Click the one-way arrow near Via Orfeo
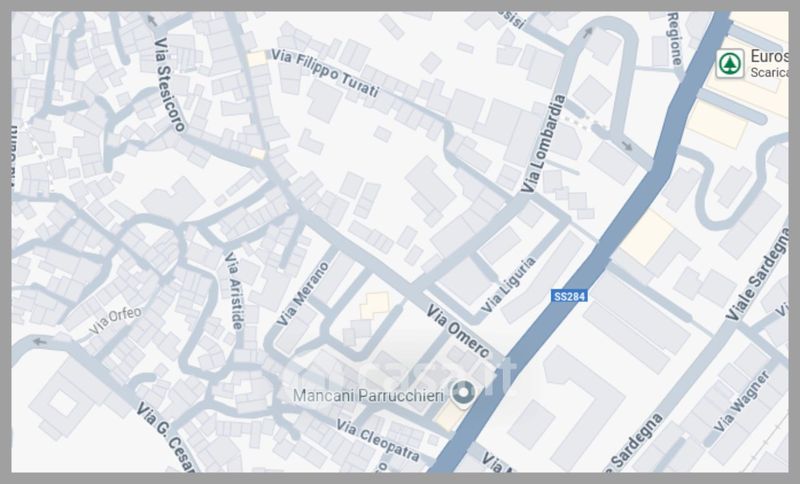The image size is (800, 484). pyautogui.click(x=39, y=341)
